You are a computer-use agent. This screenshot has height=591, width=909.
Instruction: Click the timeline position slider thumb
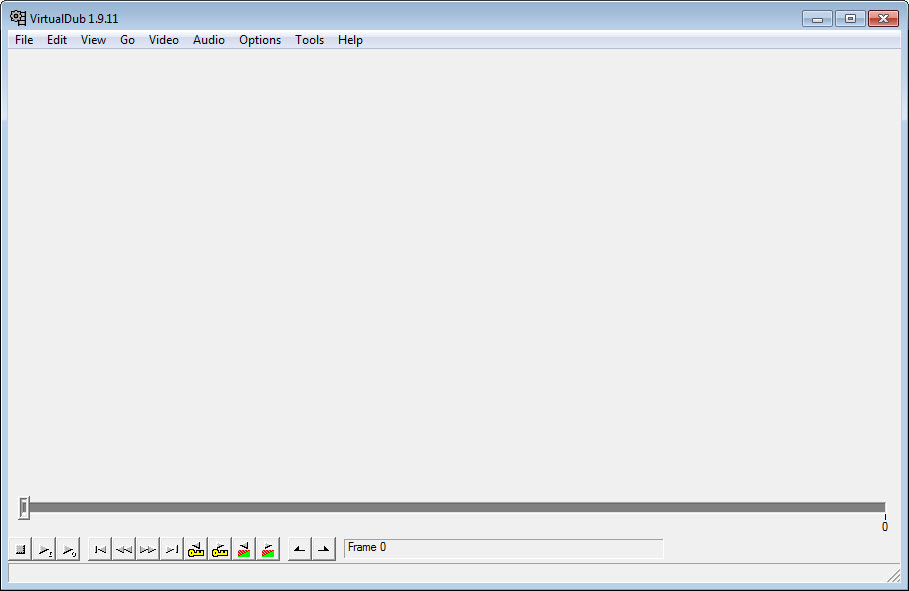24,508
